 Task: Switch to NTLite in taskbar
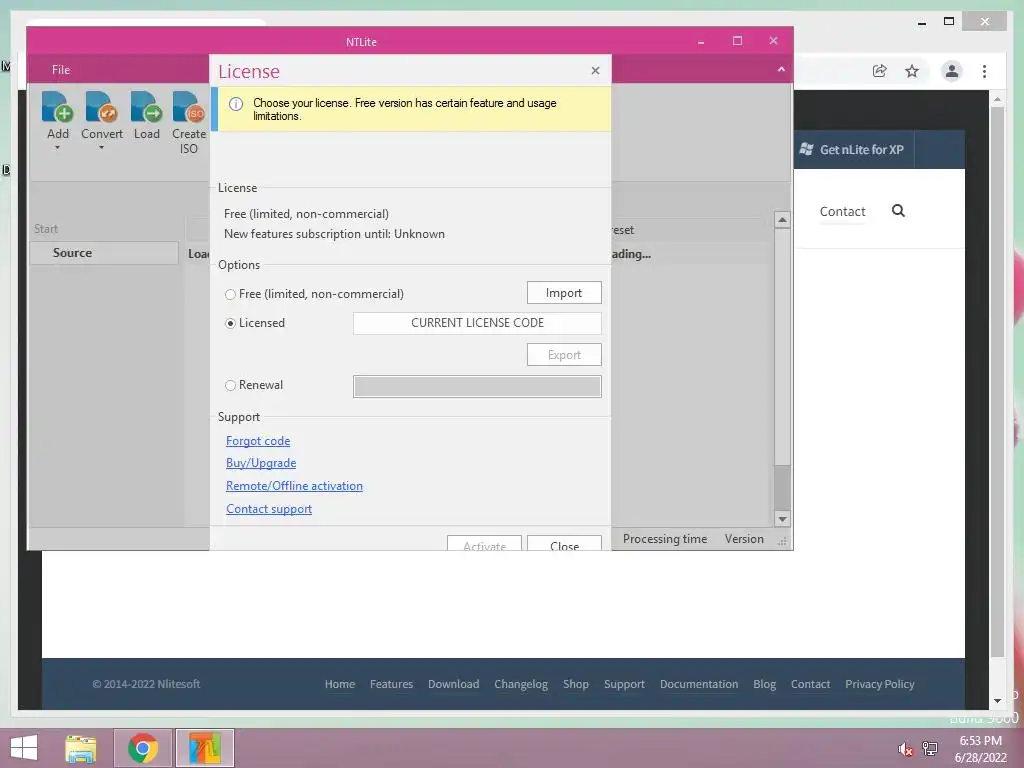click(x=204, y=748)
